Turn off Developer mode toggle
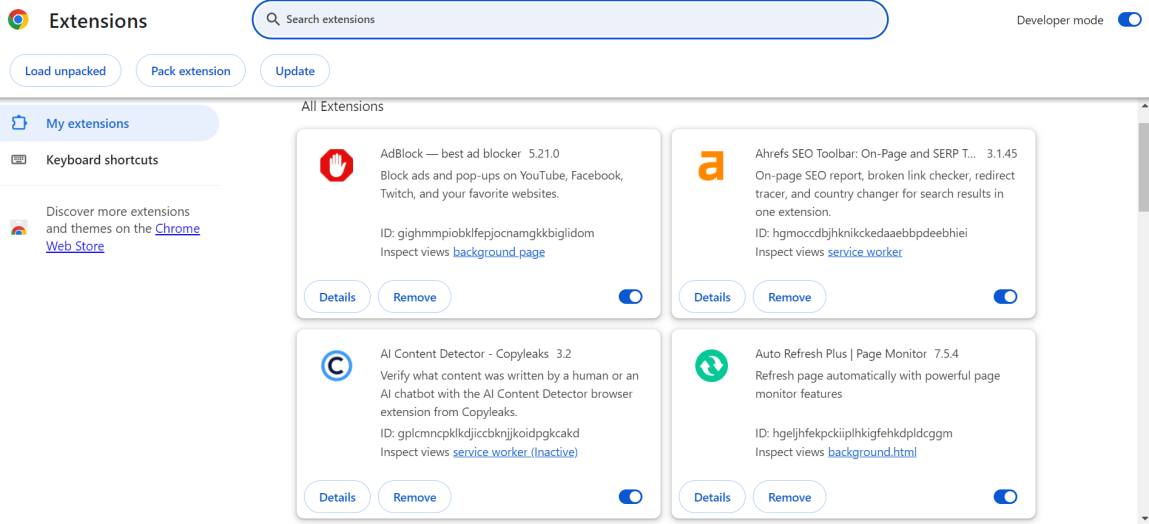This screenshot has height=524, width=1149. coord(1129,20)
